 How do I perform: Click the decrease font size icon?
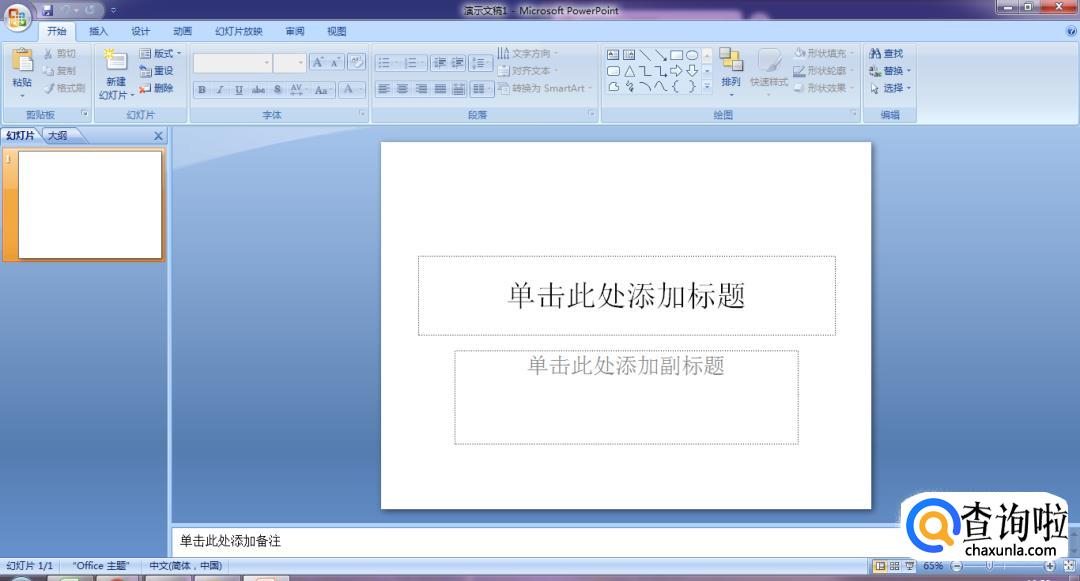tap(335, 63)
